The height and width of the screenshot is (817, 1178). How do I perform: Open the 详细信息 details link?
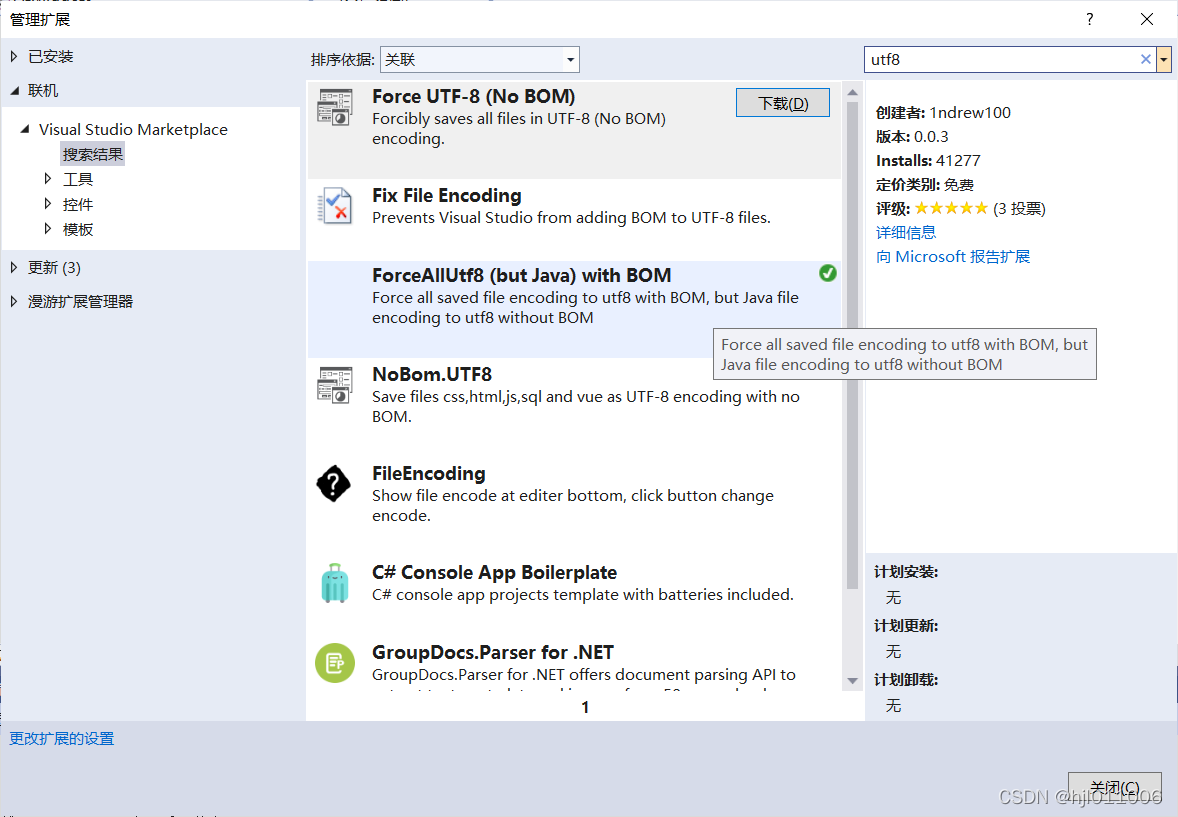click(905, 233)
